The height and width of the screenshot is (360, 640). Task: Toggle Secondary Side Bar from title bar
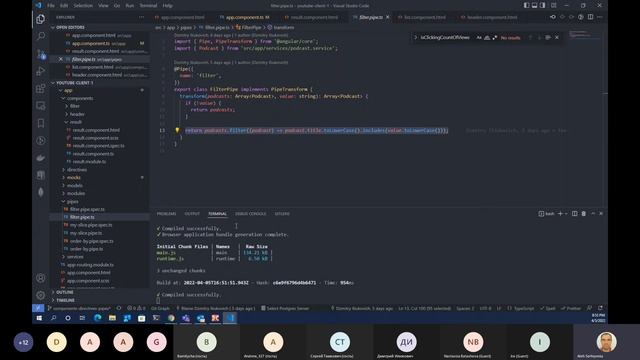click(542, 5)
